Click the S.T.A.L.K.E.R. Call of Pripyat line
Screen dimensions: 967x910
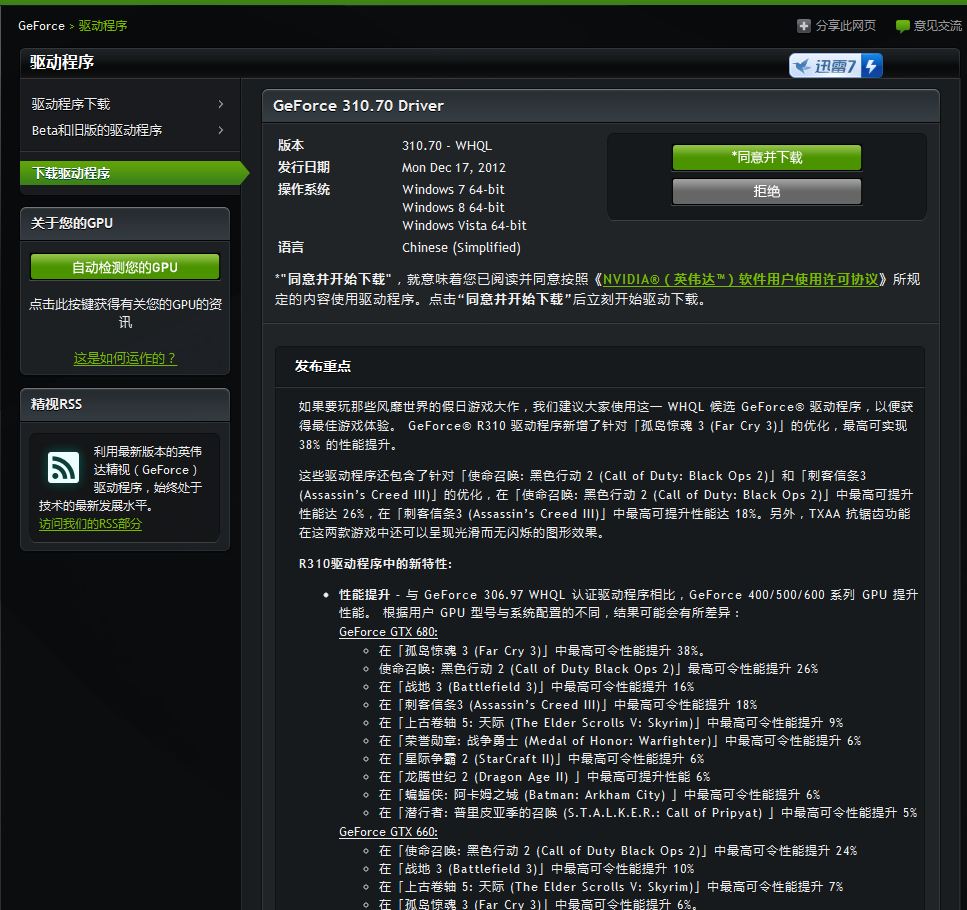point(648,813)
